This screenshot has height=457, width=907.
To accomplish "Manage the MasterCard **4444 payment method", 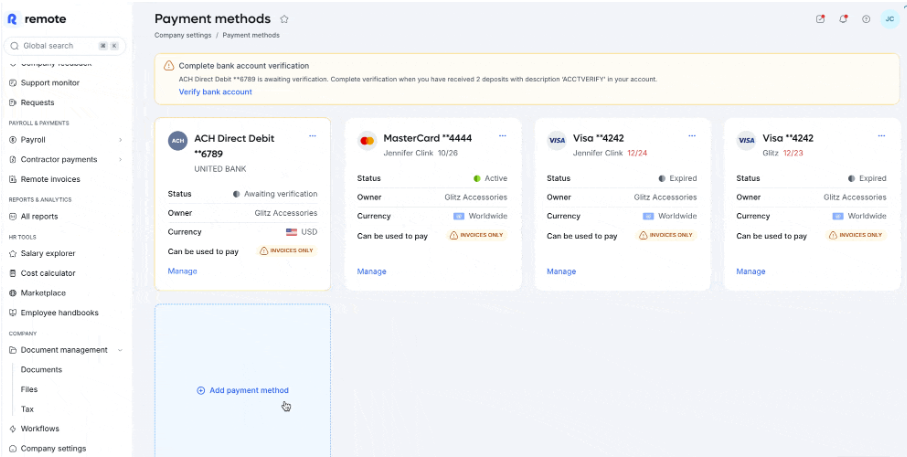I will [x=371, y=271].
